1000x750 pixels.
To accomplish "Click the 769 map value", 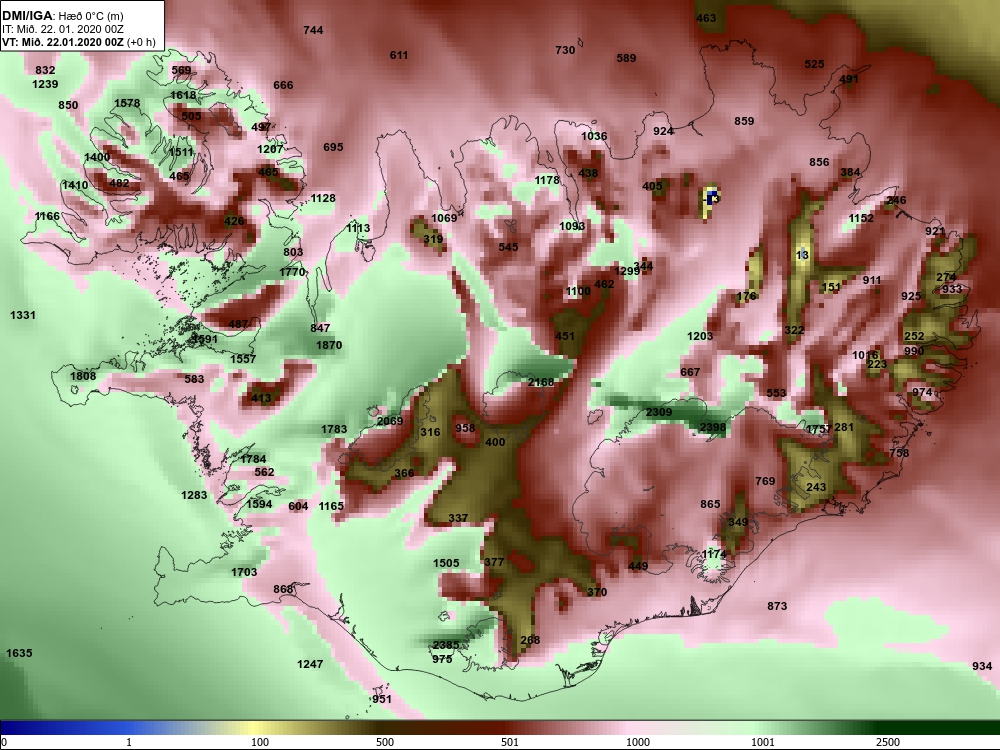I will click(x=765, y=481).
